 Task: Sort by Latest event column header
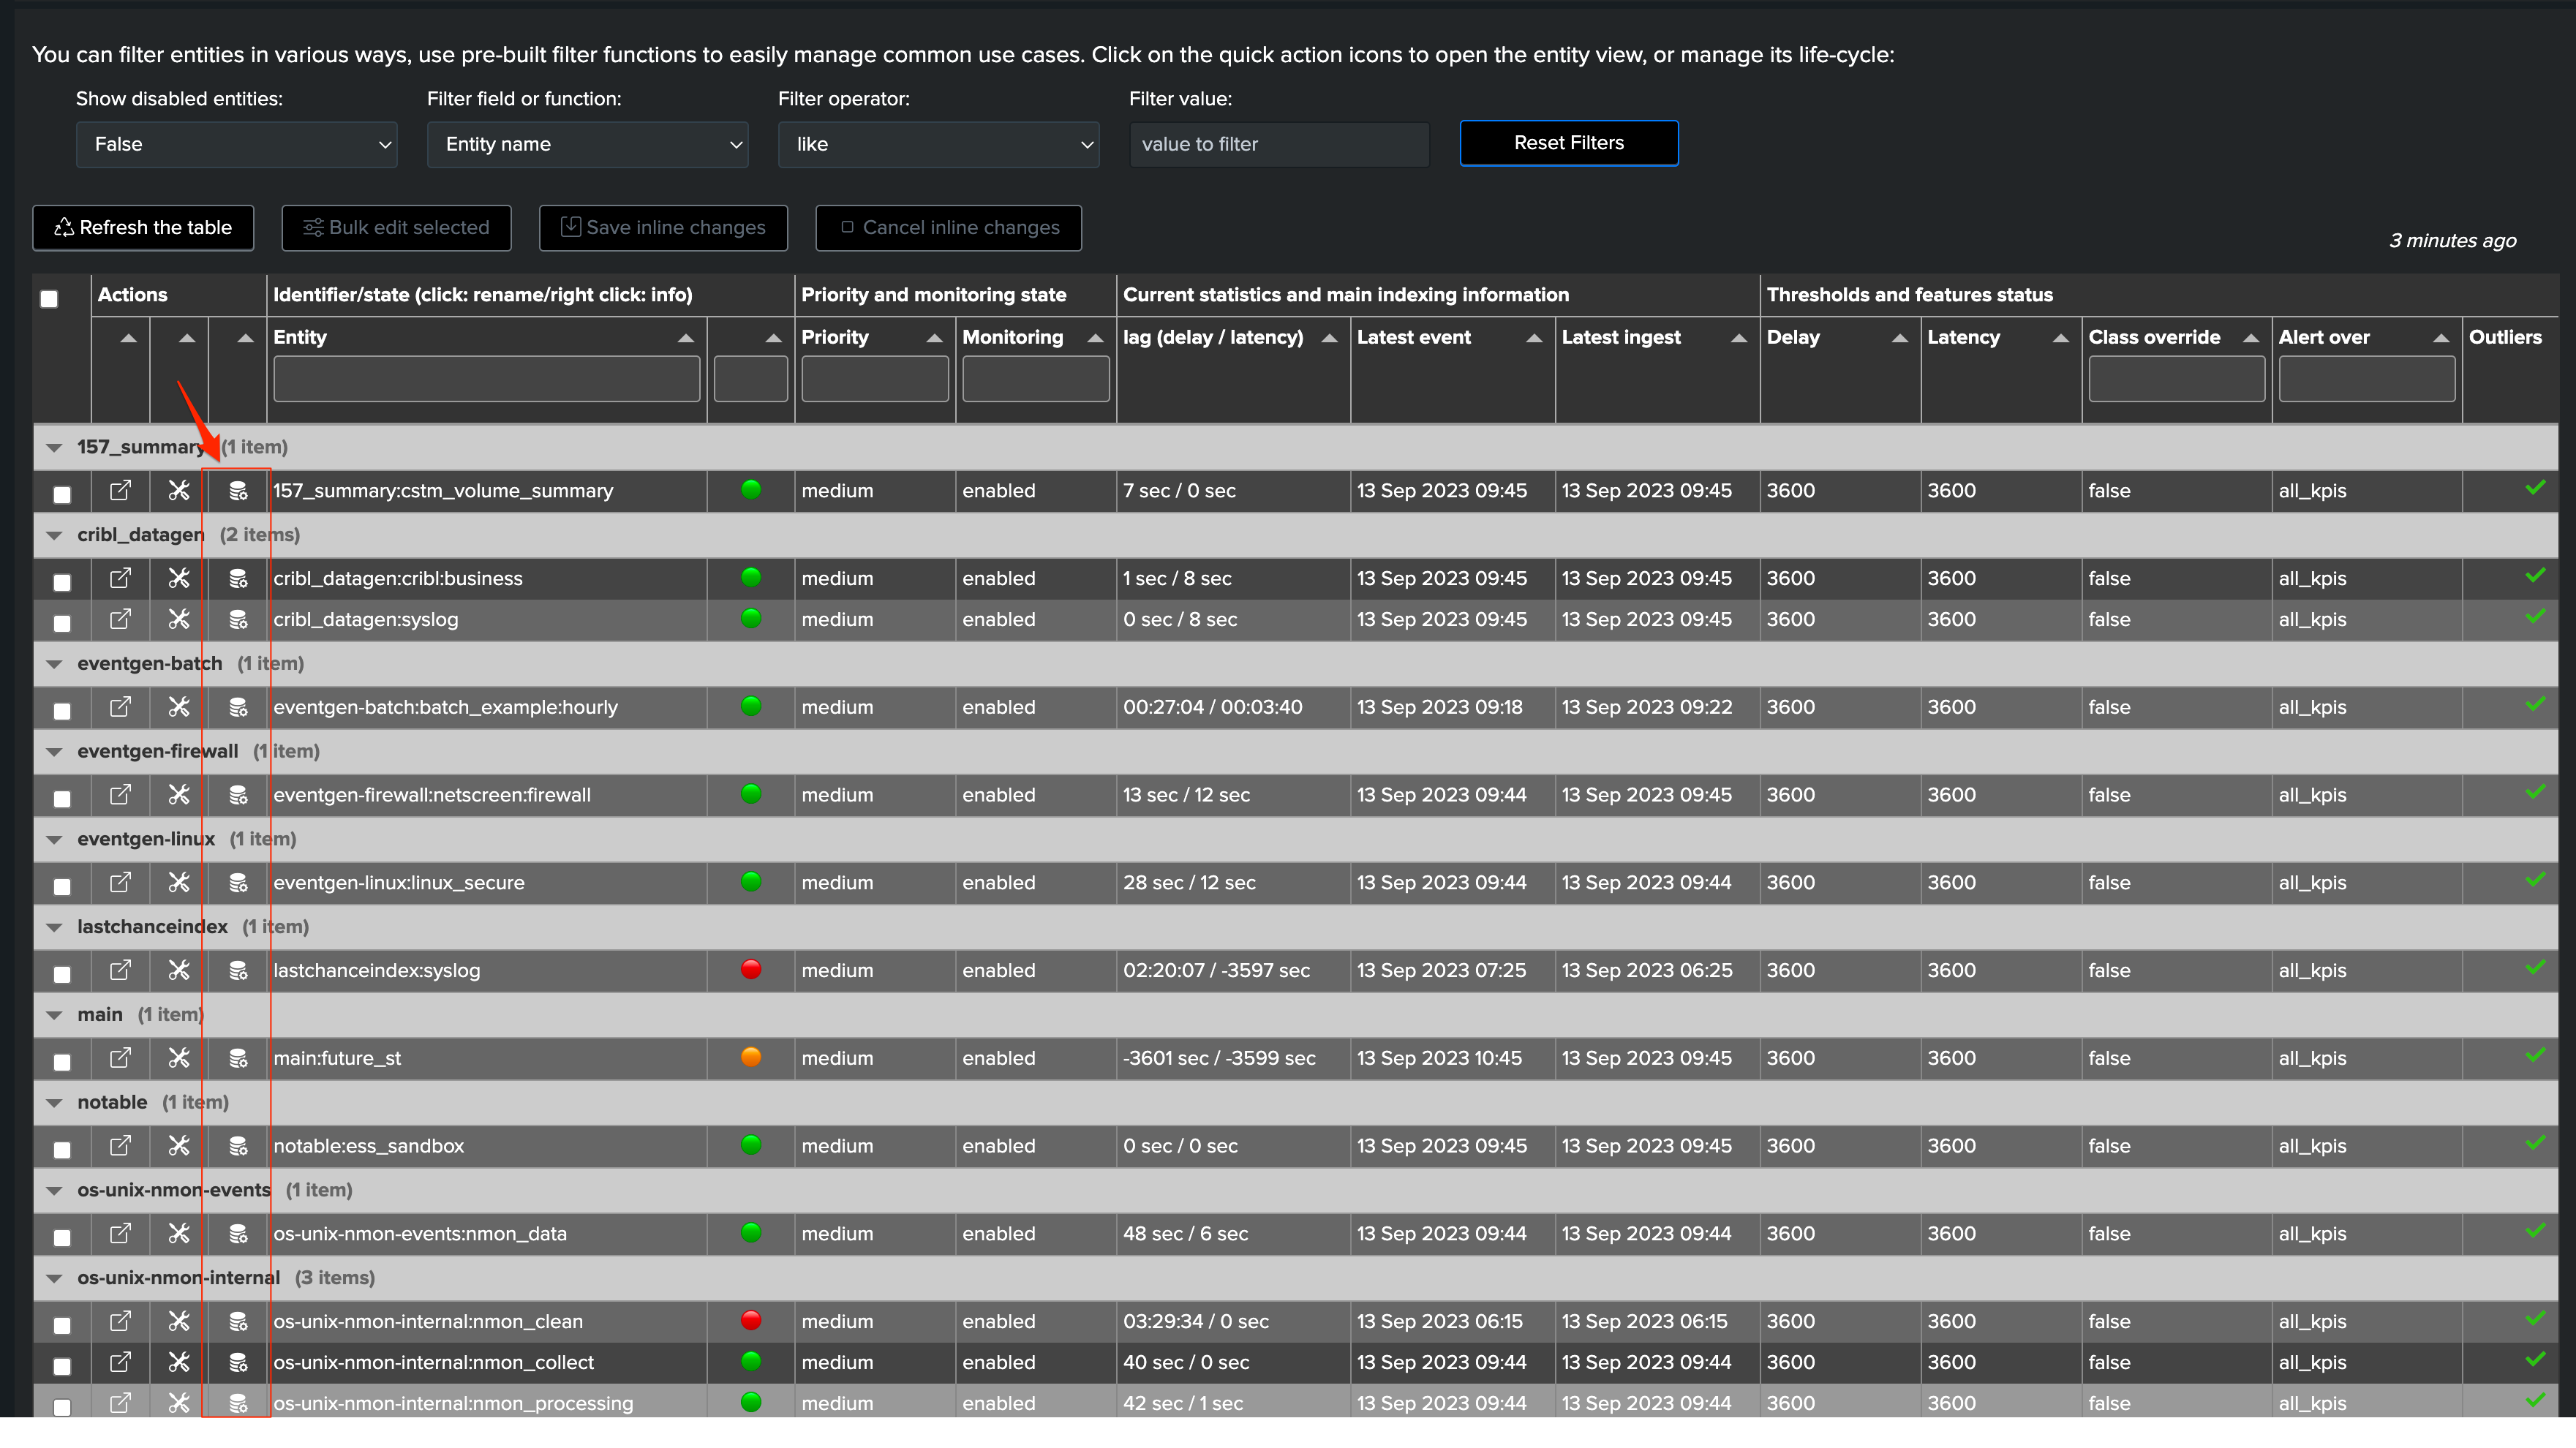[1413, 337]
